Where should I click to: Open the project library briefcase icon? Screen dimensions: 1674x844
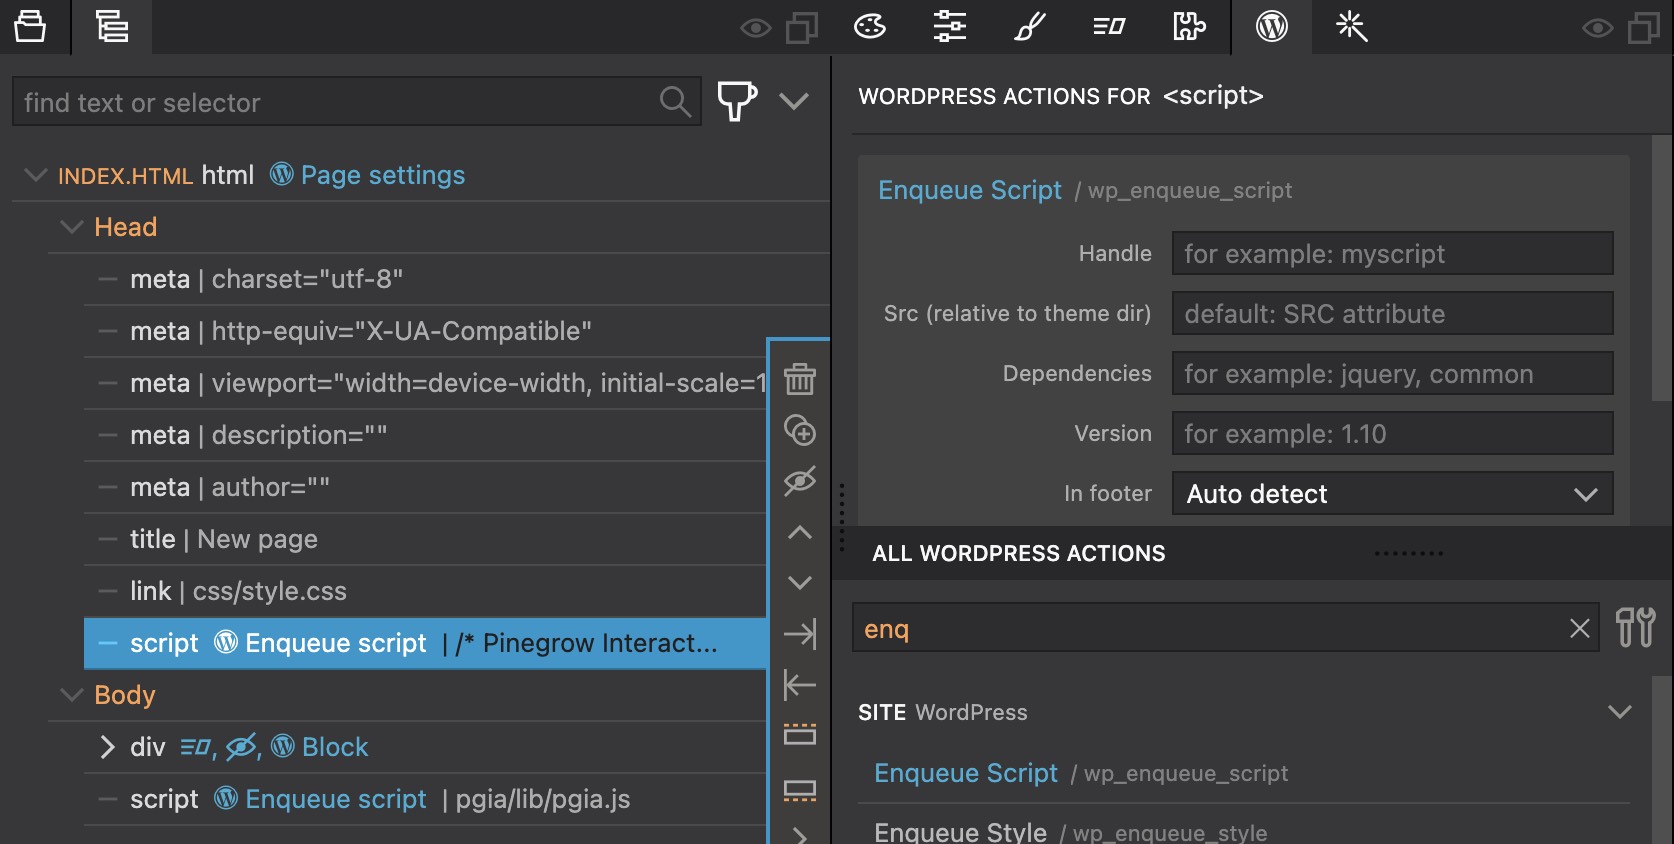click(x=30, y=26)
